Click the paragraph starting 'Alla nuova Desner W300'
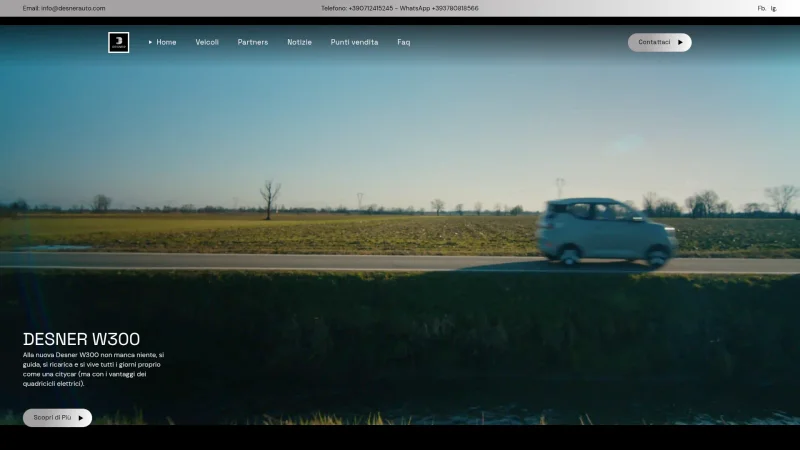The width and height of the screenshot is (800, 450). tap(93, 369)
